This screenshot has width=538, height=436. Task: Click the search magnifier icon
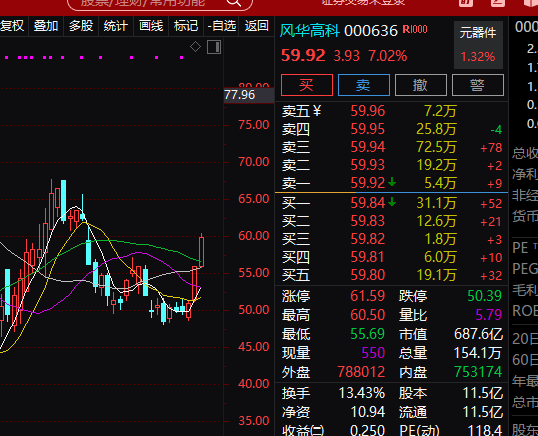click(234, 3)
